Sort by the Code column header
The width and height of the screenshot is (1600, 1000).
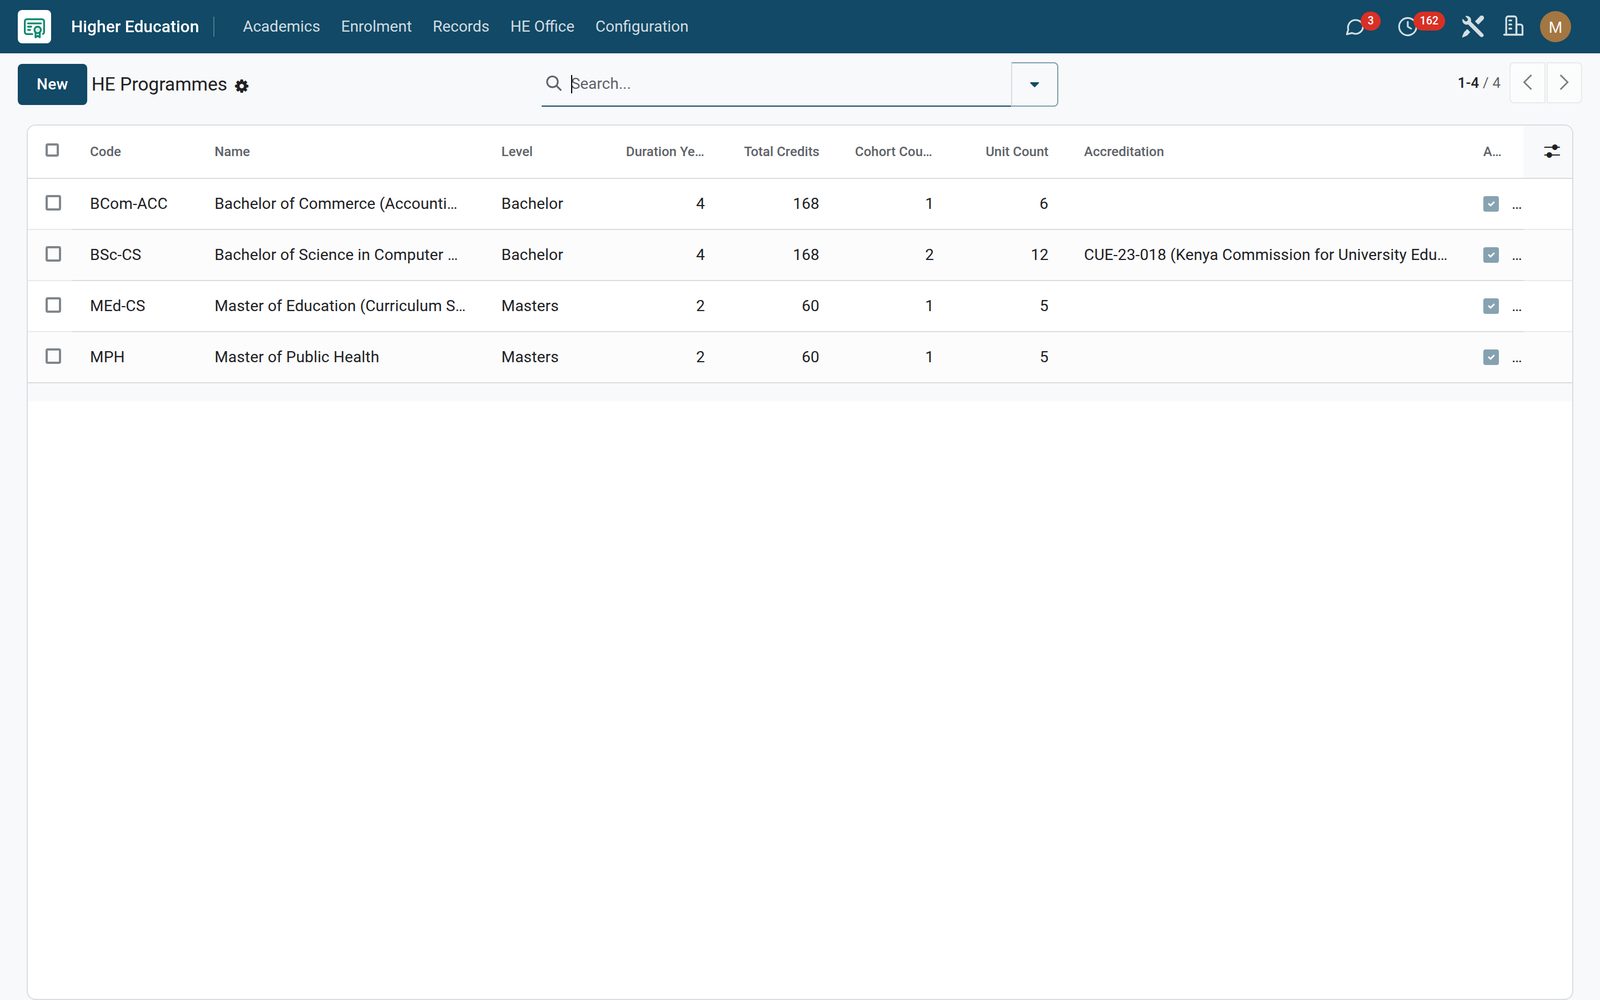click(105, 152)
